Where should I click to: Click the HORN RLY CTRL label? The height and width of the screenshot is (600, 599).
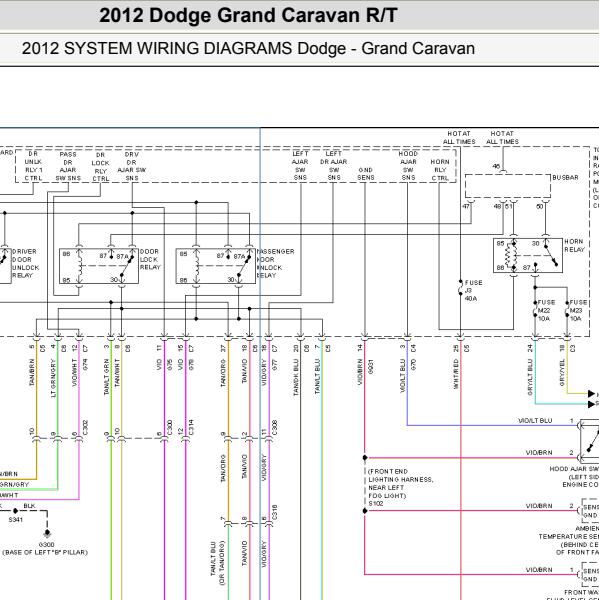[x=440, y=170]
